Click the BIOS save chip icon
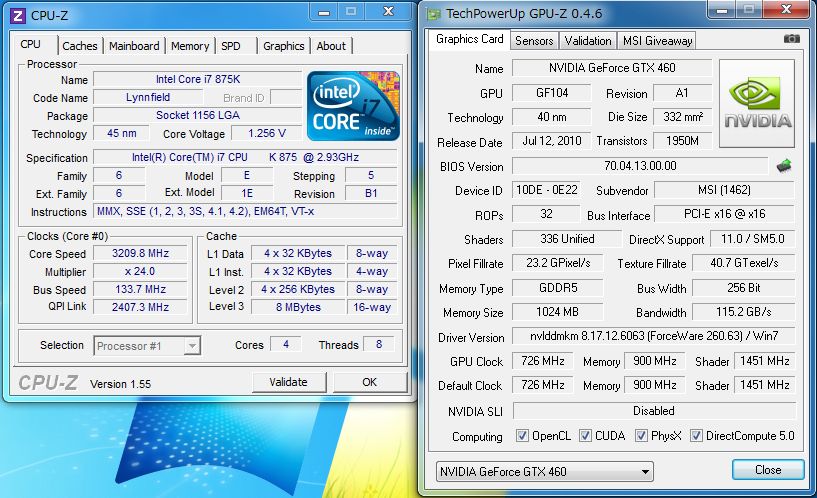 pos(784,166)
